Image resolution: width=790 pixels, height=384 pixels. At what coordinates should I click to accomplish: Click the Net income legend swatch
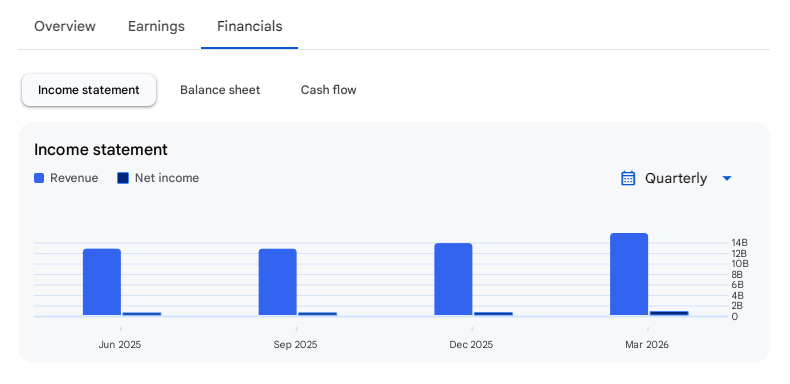click(123, 178)
